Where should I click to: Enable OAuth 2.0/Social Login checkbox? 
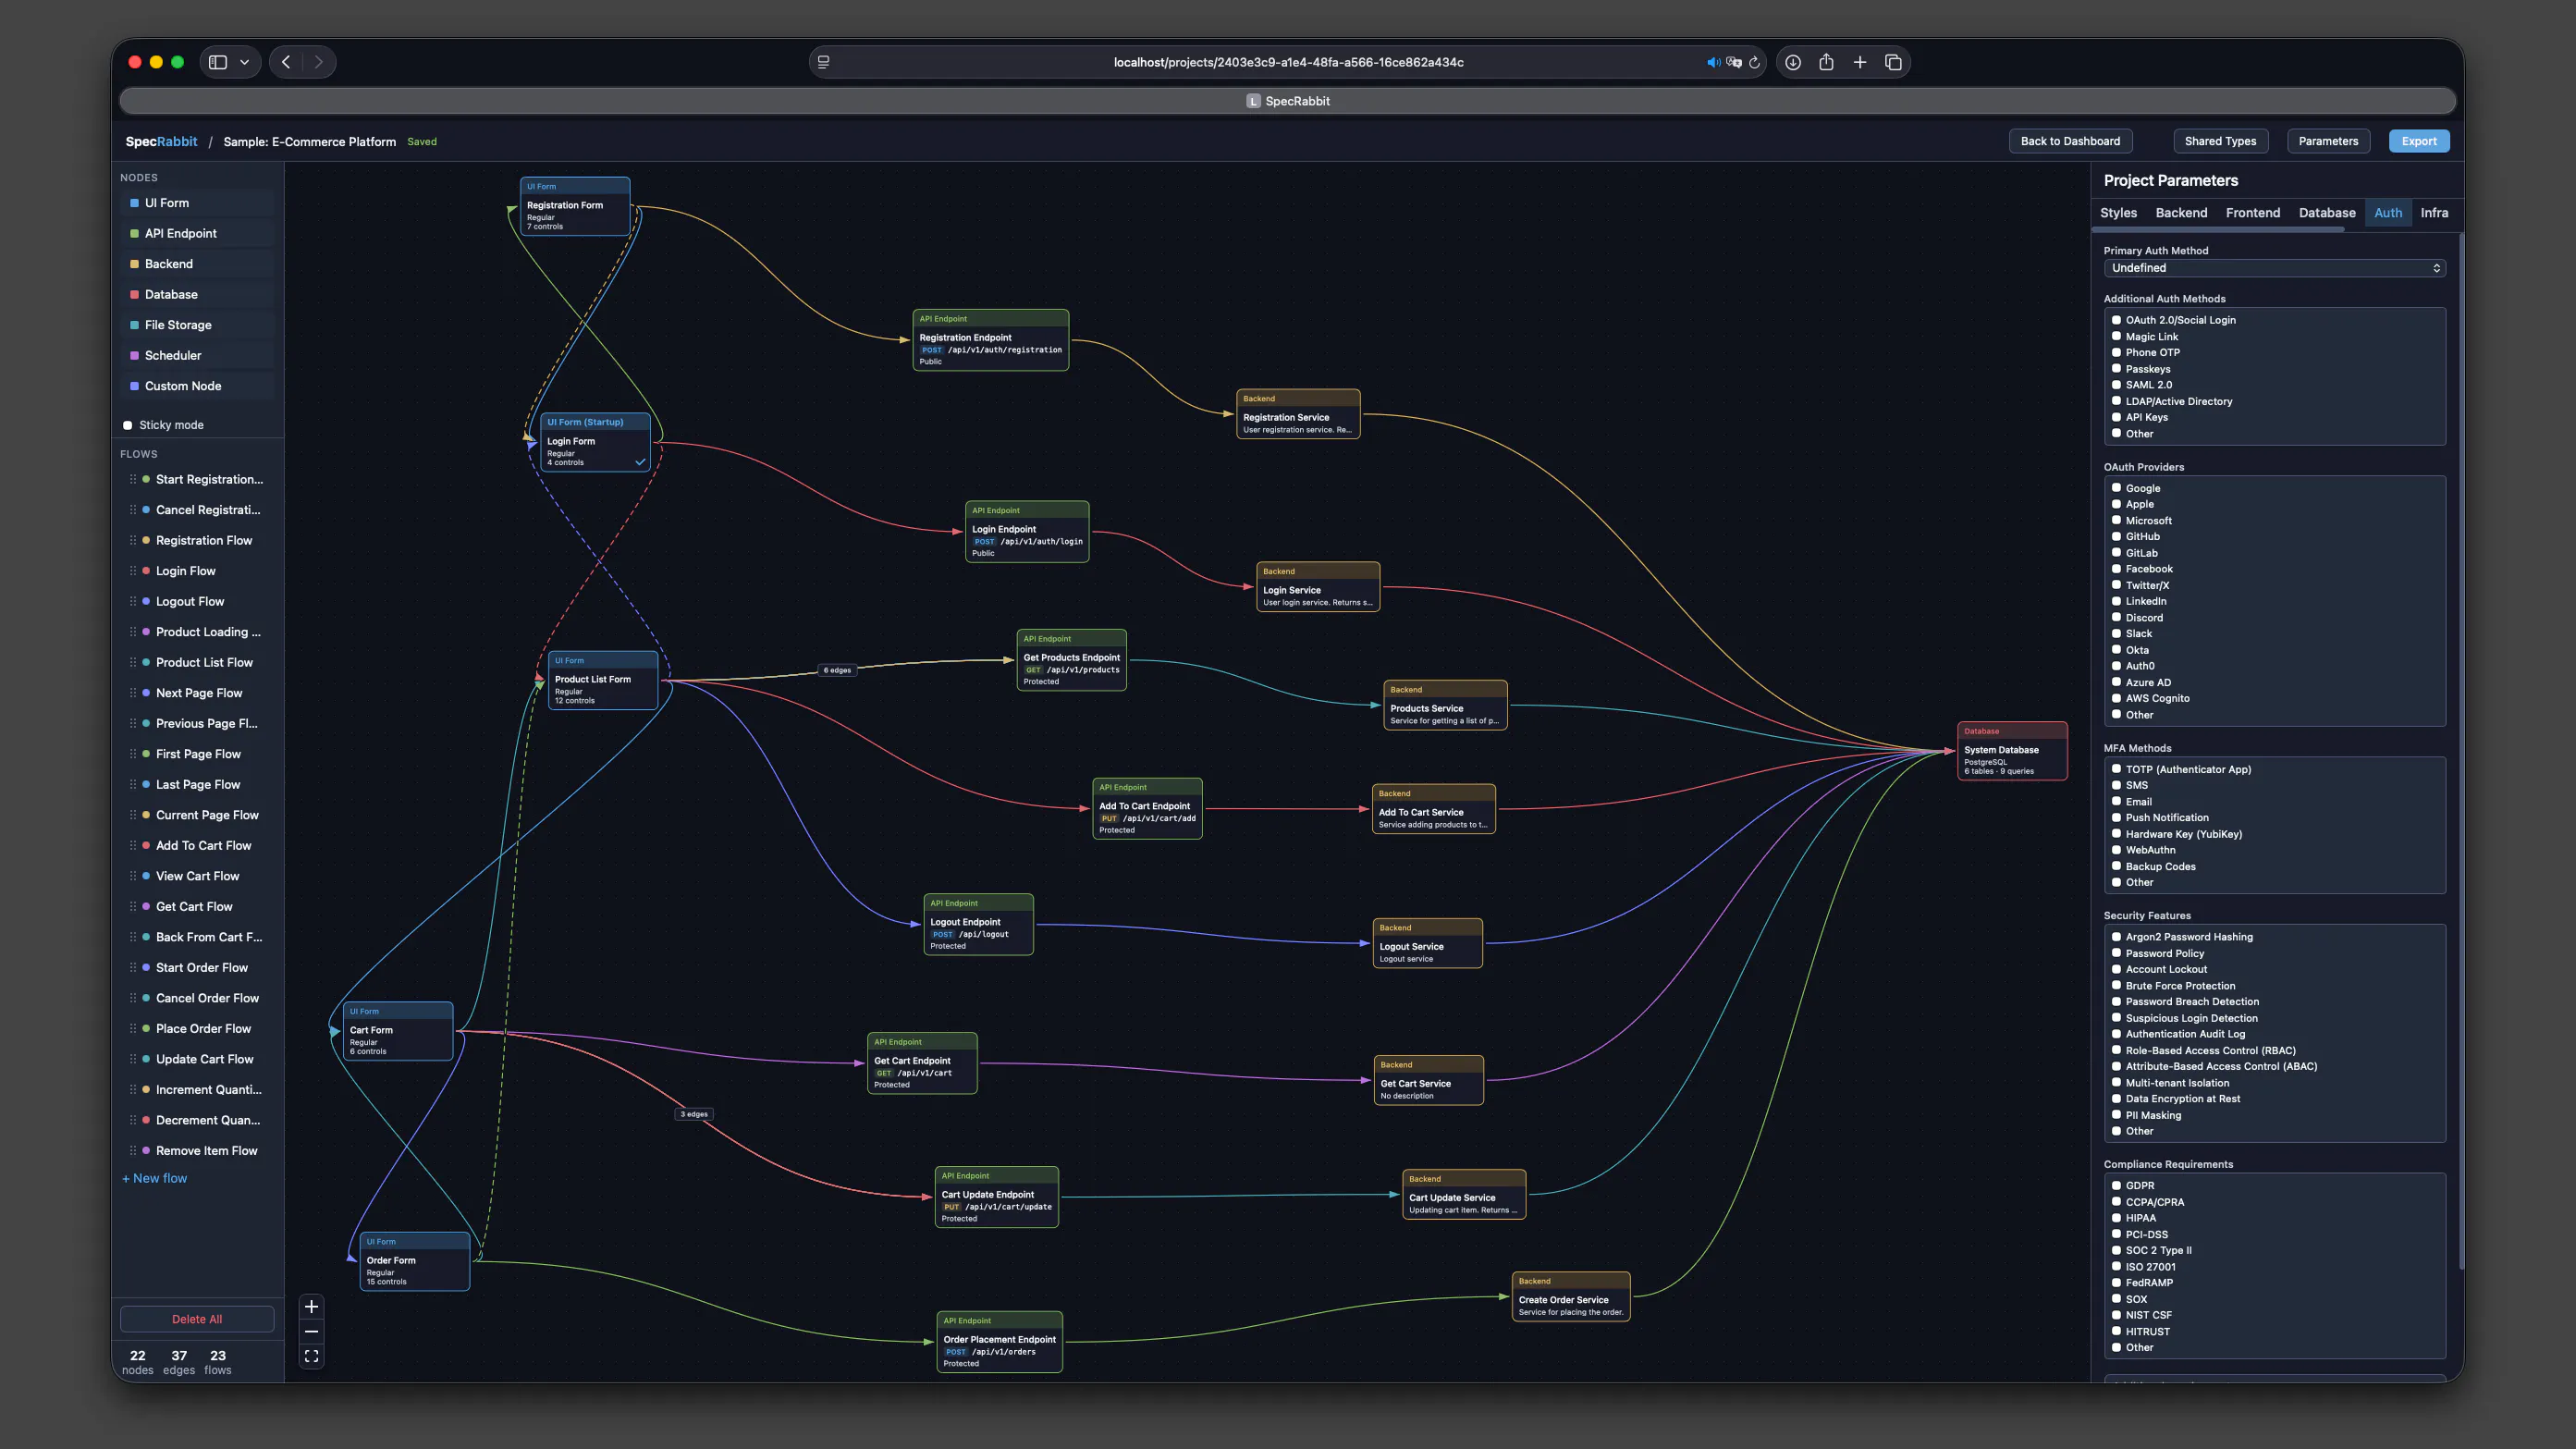[2116, 320]
